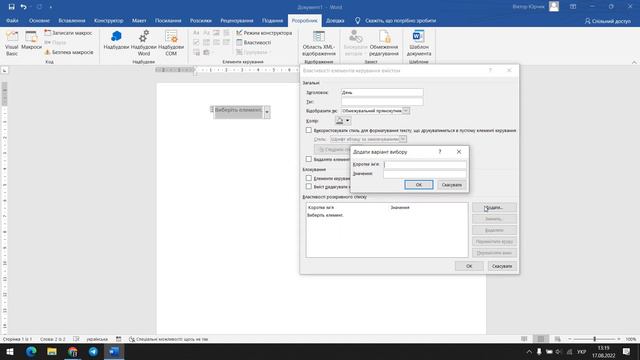Image resolution: width=640 pixels, height=360 pixels.
Task: Click the zoom slider handle
Action: coord(594,339)
